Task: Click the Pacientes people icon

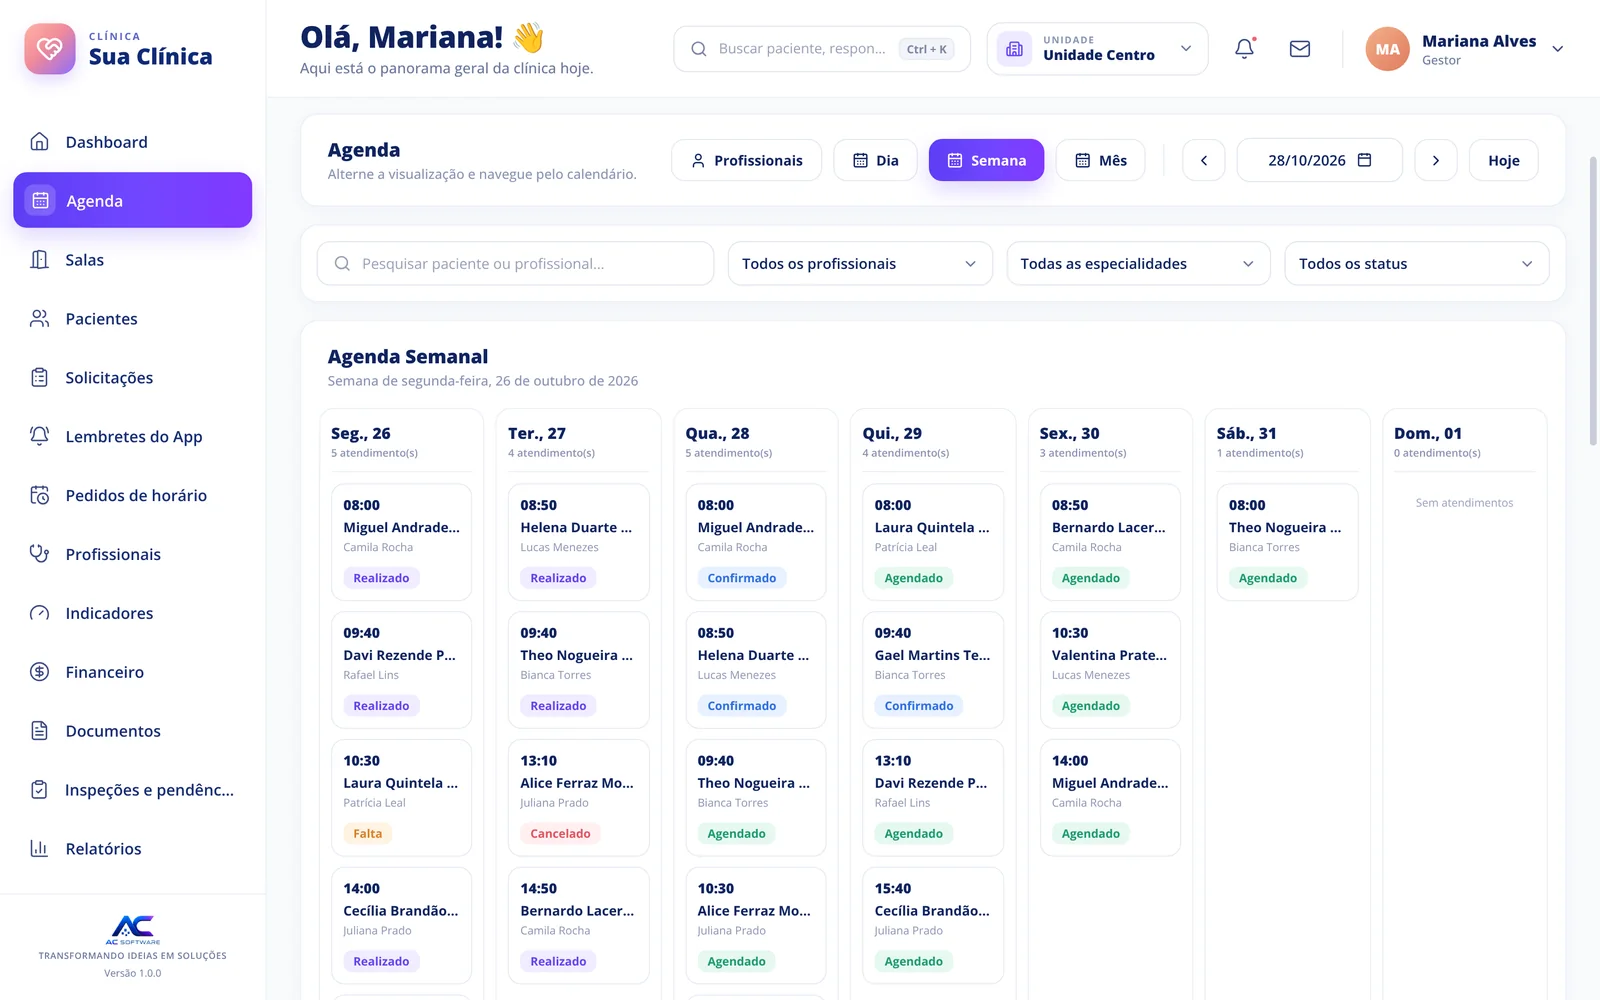Action: (x=40, y=319)
